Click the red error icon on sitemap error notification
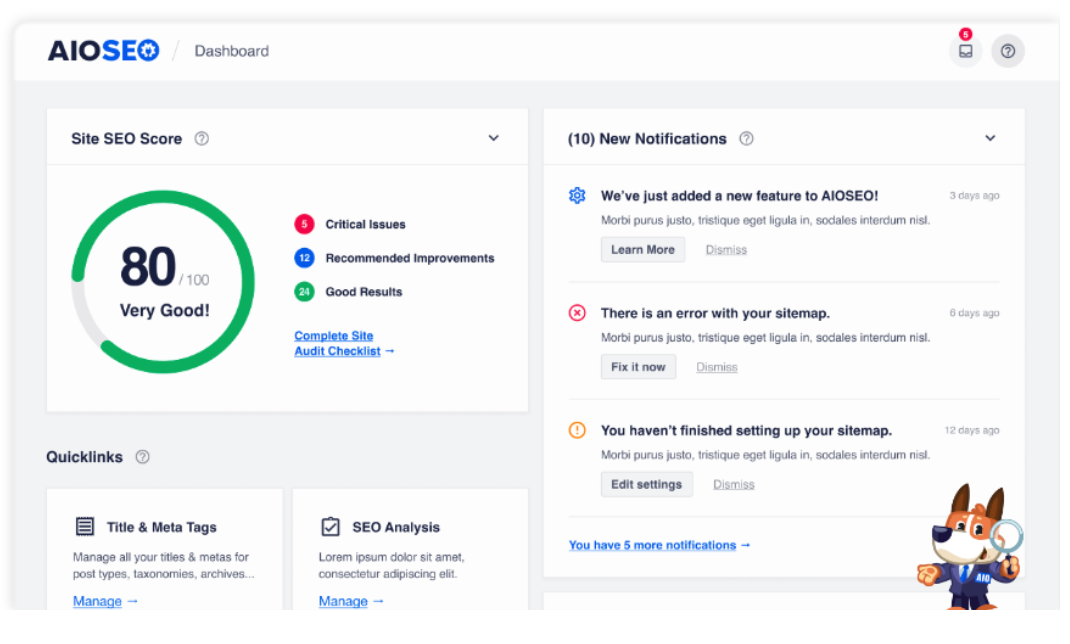The height and width of the screenshot is (644, 1070). pos(577,313)
